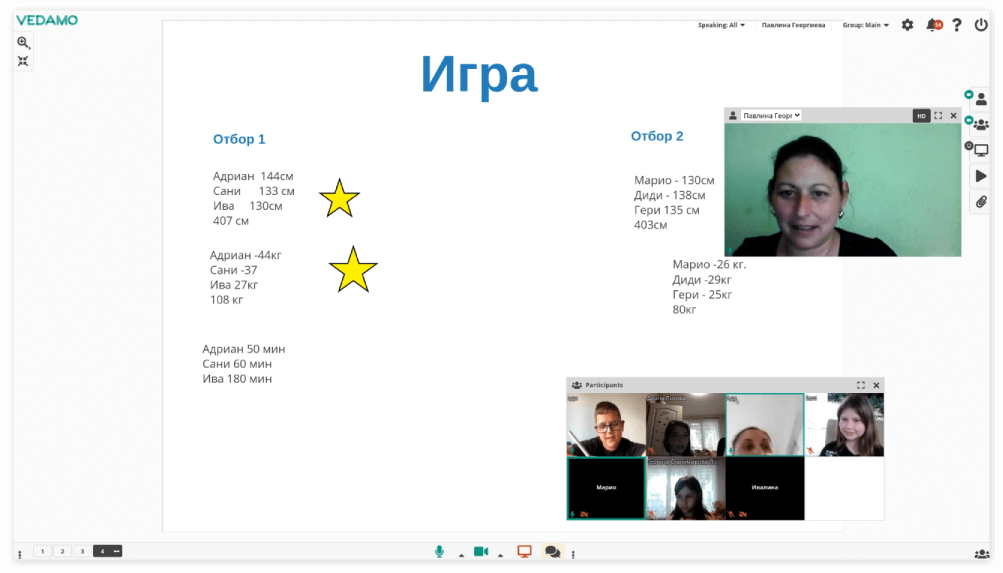This screenshot has height=573, width=1003.
Task: Maximize the Participants panel to fullscreen
Action: click(860, 385)
